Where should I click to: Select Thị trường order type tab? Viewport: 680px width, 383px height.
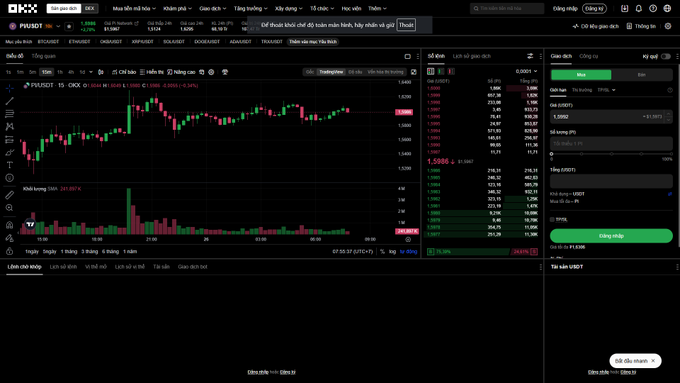[582, 90]
